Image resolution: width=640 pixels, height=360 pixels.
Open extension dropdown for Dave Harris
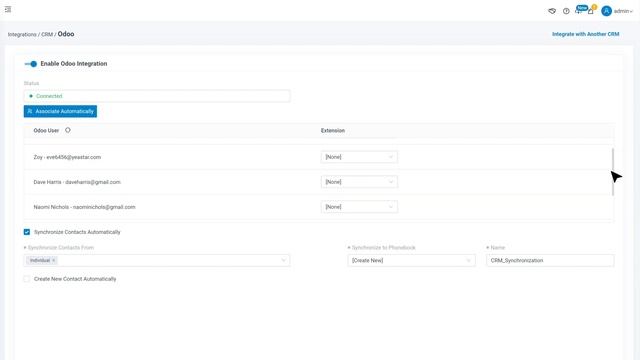point(359,182)
